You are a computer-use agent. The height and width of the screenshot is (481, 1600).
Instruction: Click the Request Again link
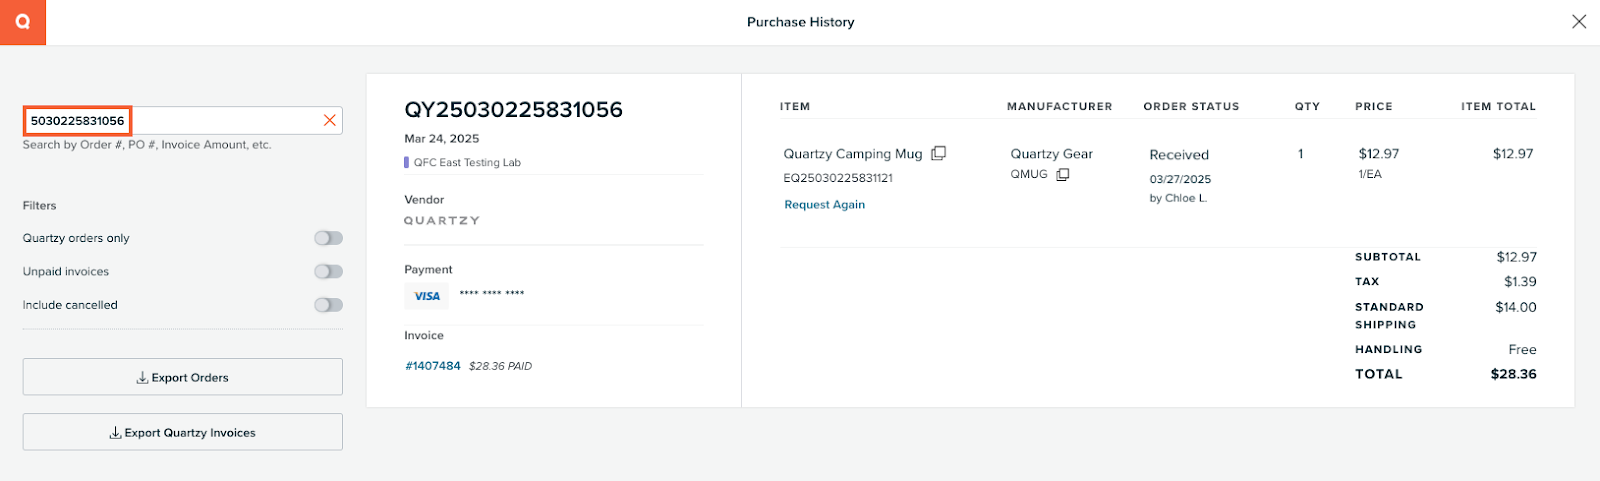[824, 204]
